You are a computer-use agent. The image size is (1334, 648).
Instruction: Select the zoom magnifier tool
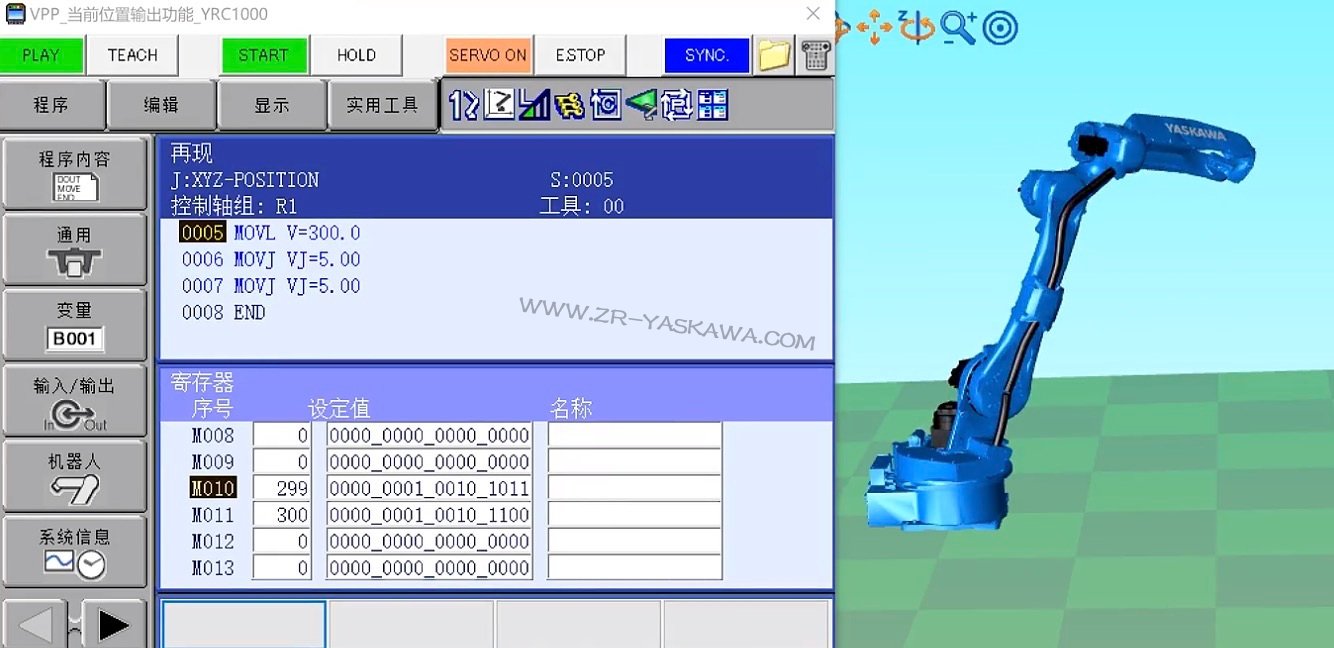[958, 27]
